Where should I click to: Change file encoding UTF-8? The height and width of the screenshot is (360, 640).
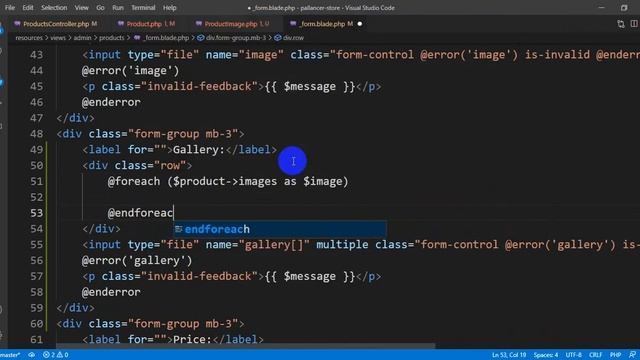click(573, 355)
